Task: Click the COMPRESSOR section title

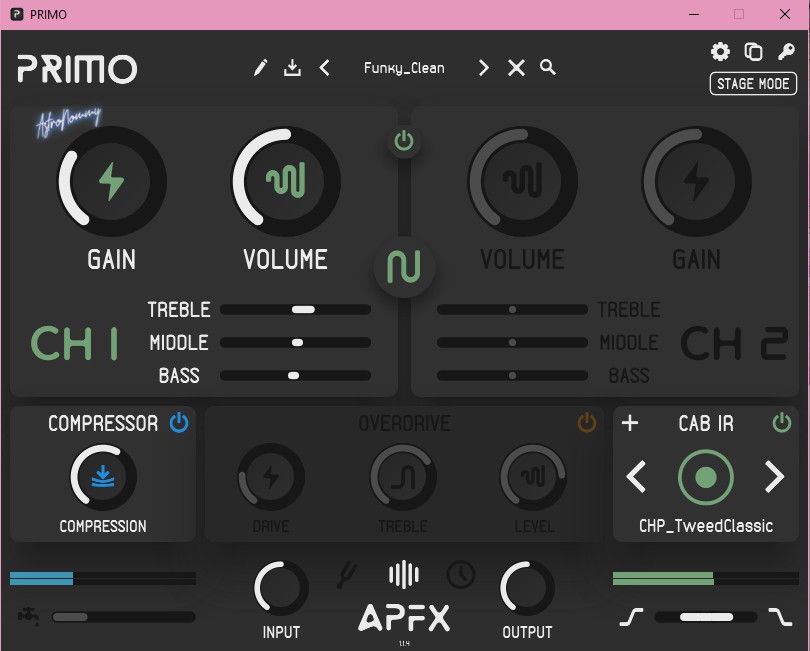Action: [103, 424]
